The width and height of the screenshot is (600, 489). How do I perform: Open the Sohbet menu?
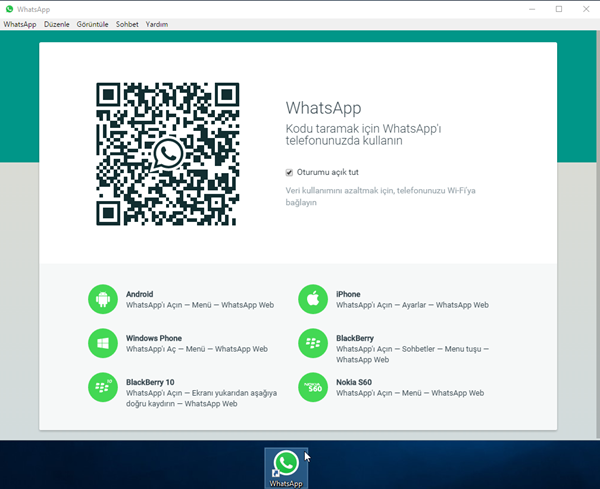(x=127, y=24)
